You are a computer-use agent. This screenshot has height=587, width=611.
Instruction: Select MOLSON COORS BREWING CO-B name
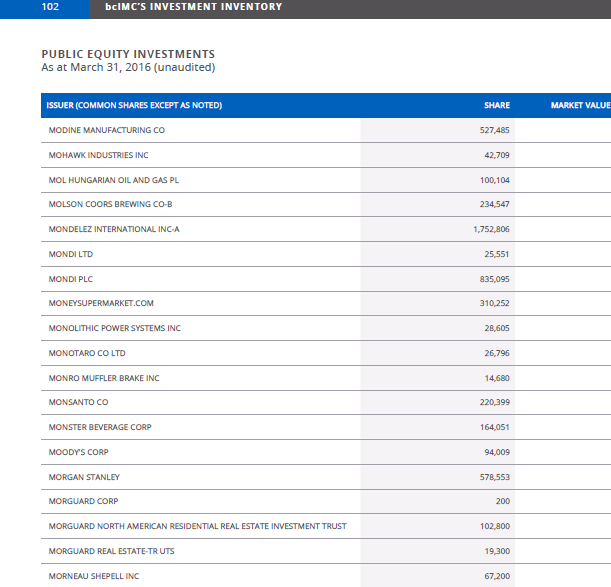110,204
